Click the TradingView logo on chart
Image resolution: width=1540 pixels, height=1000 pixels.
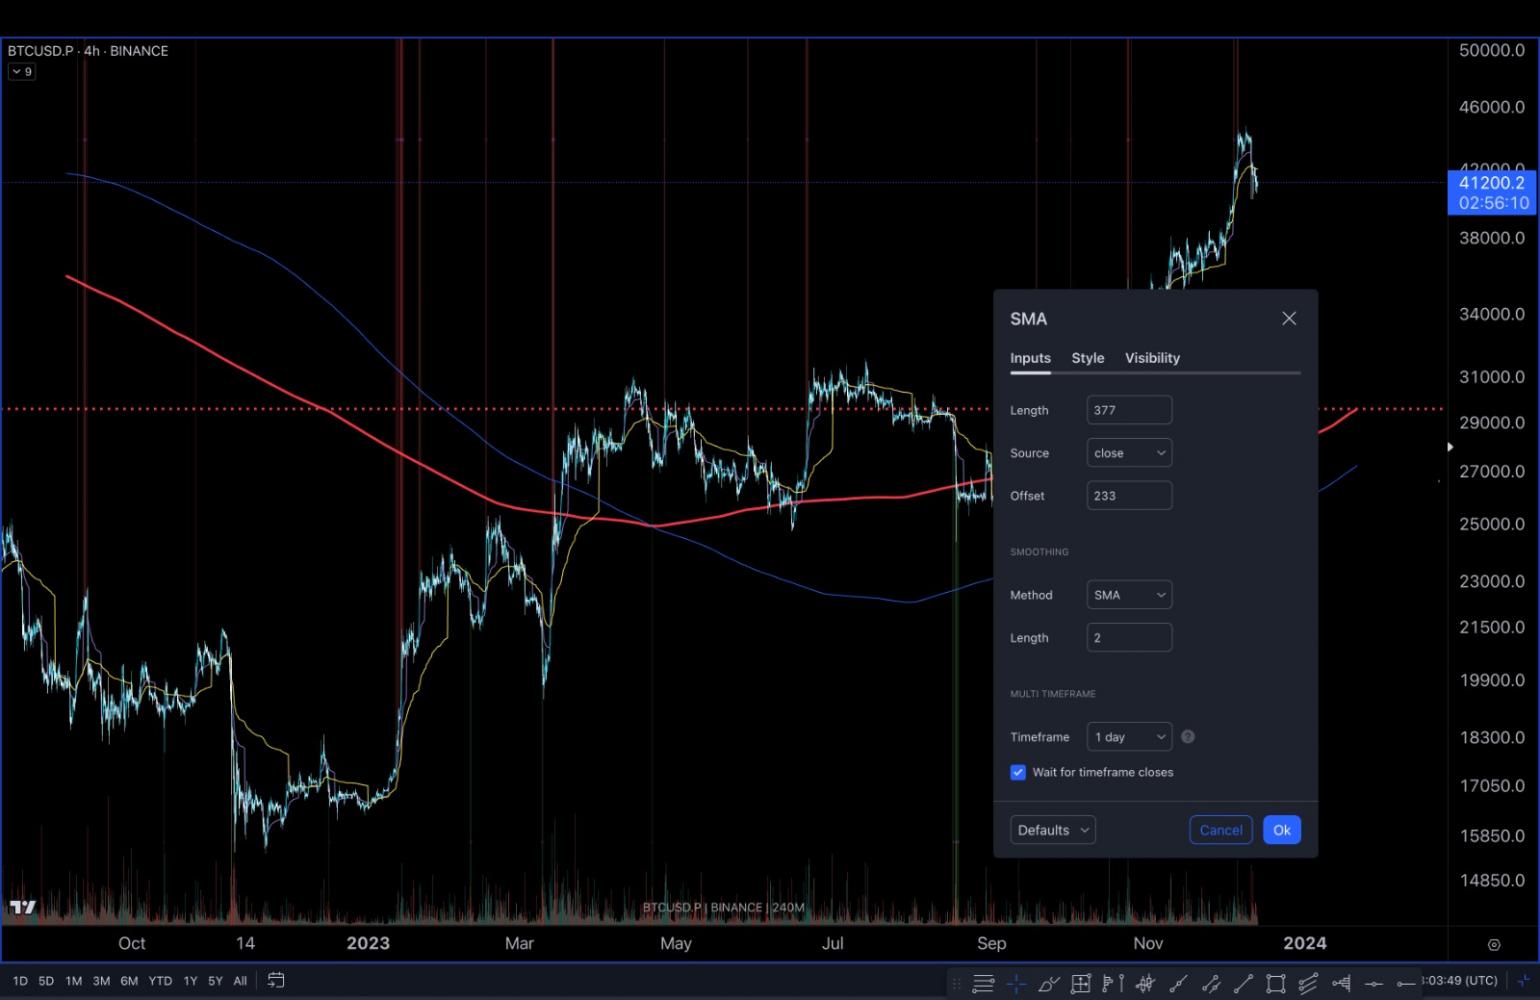[x=23, y=907]
